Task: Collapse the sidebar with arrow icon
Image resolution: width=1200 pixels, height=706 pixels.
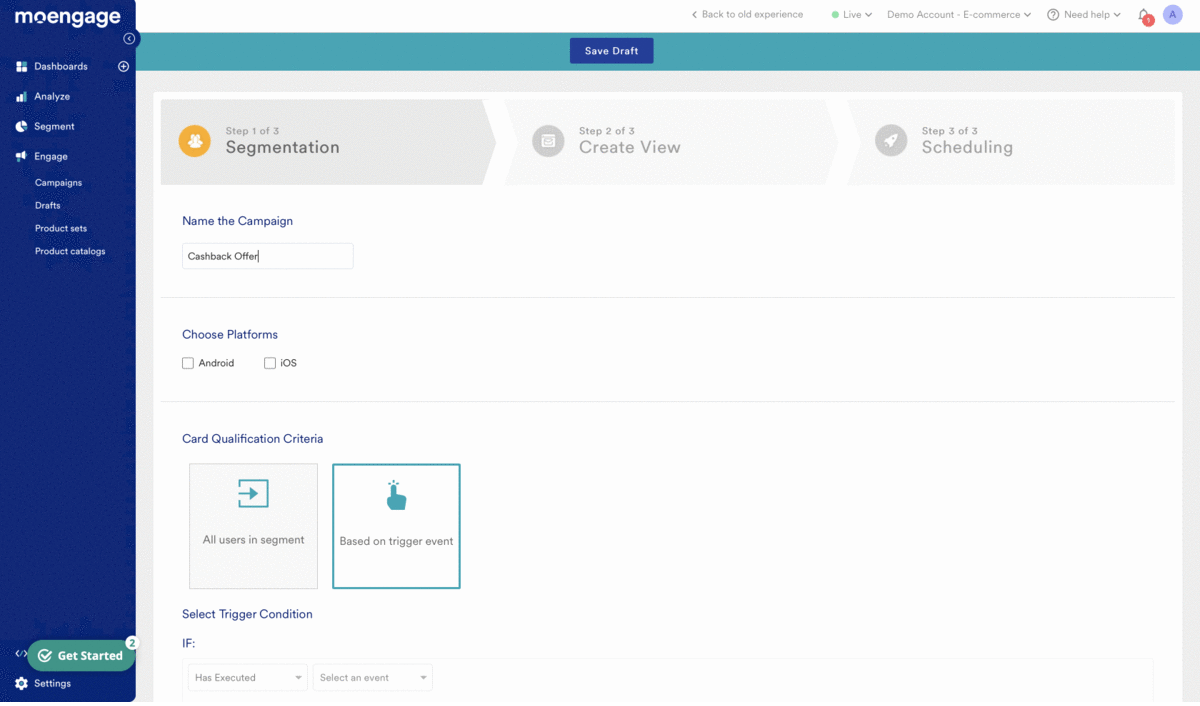Action: pyautogui.click(x=129, y=39)
